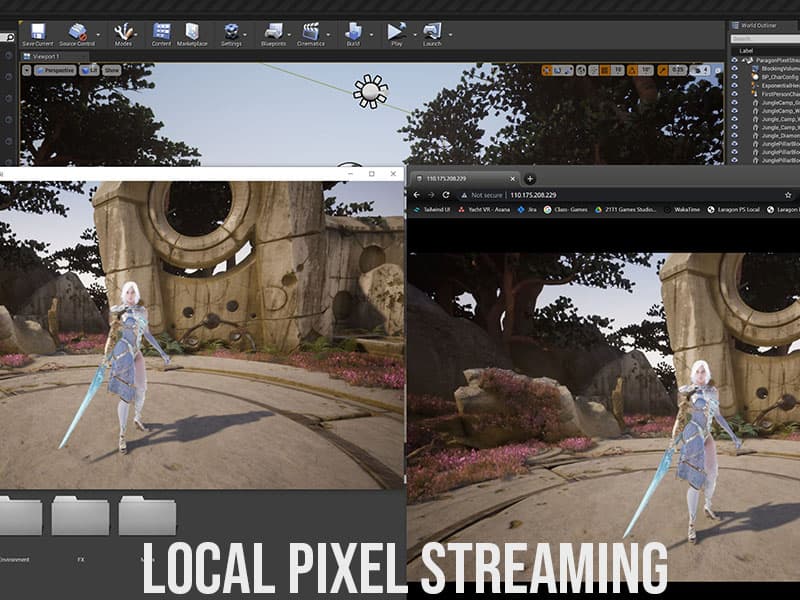Image resolution: width=800 pixels, height=600 pixels.
Task: Open a new browser tab with plus
Action: 530,179
